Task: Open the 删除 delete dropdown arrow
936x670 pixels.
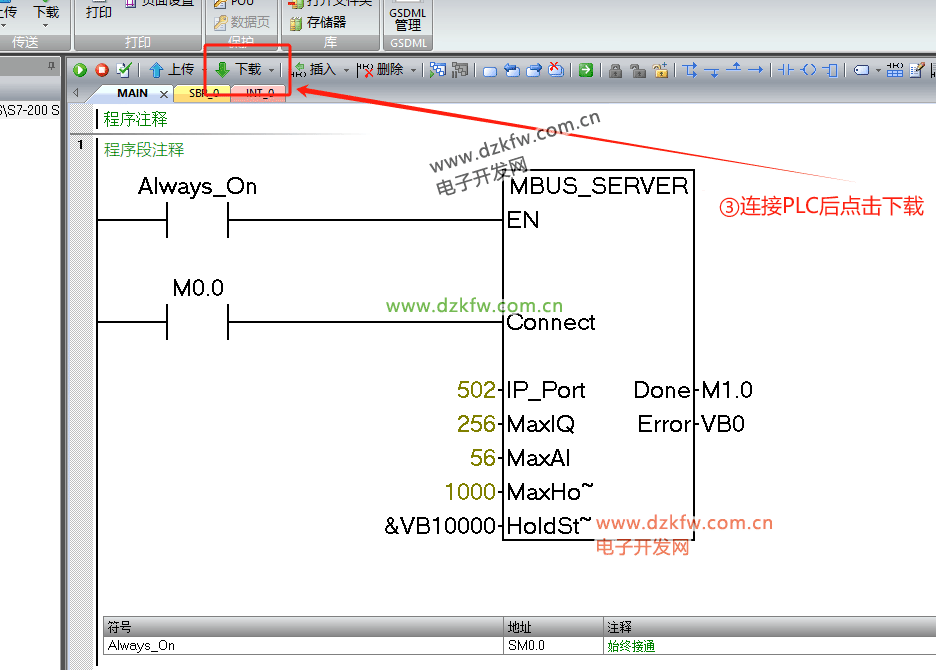Action: (414, 70)
